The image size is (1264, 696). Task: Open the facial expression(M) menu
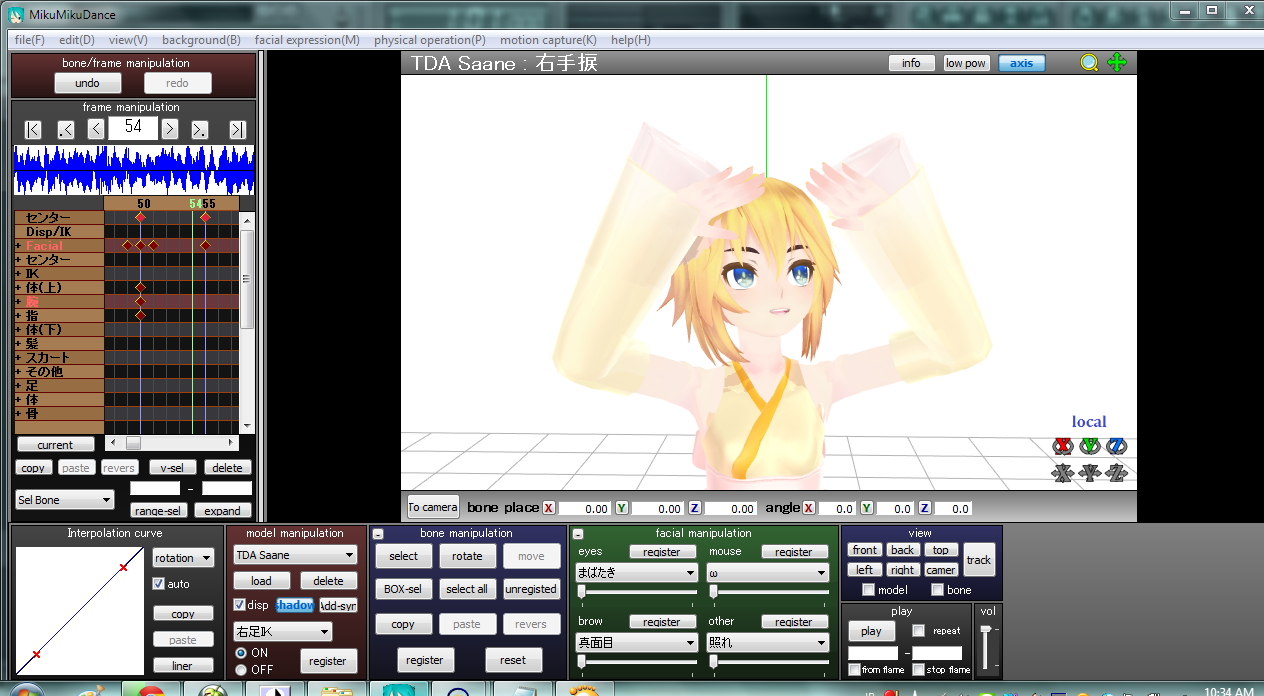[307, 40]
